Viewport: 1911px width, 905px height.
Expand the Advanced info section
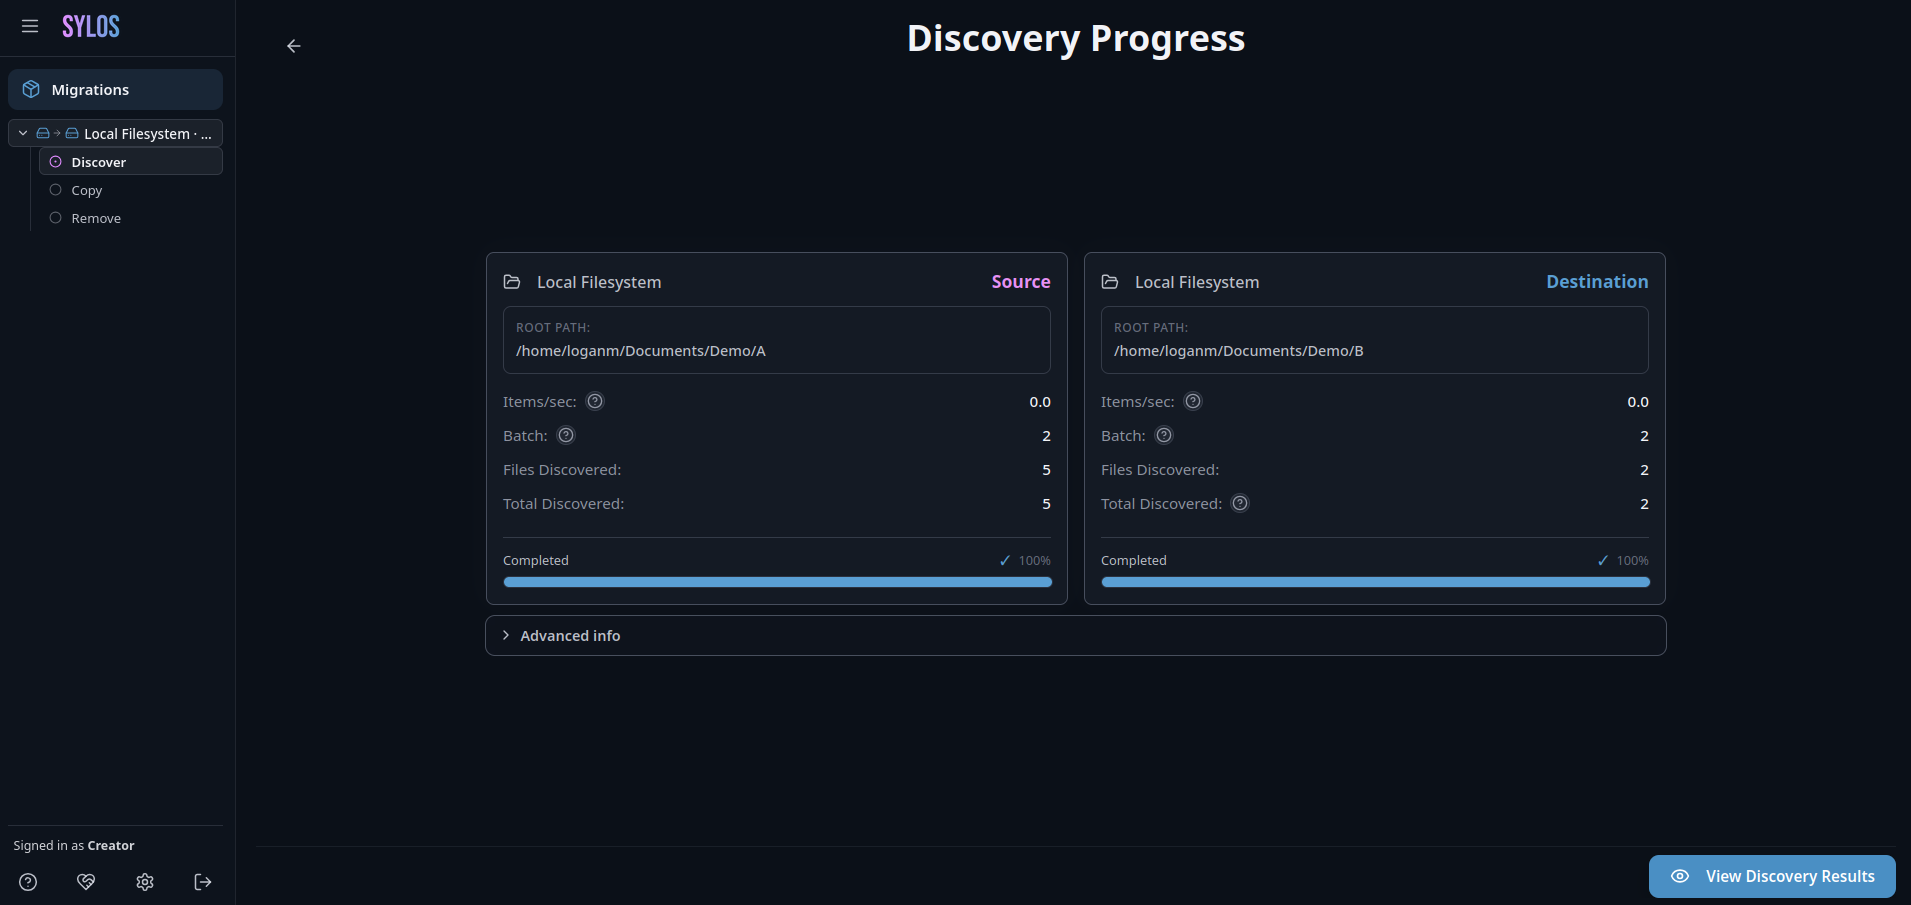point(1075,636)
